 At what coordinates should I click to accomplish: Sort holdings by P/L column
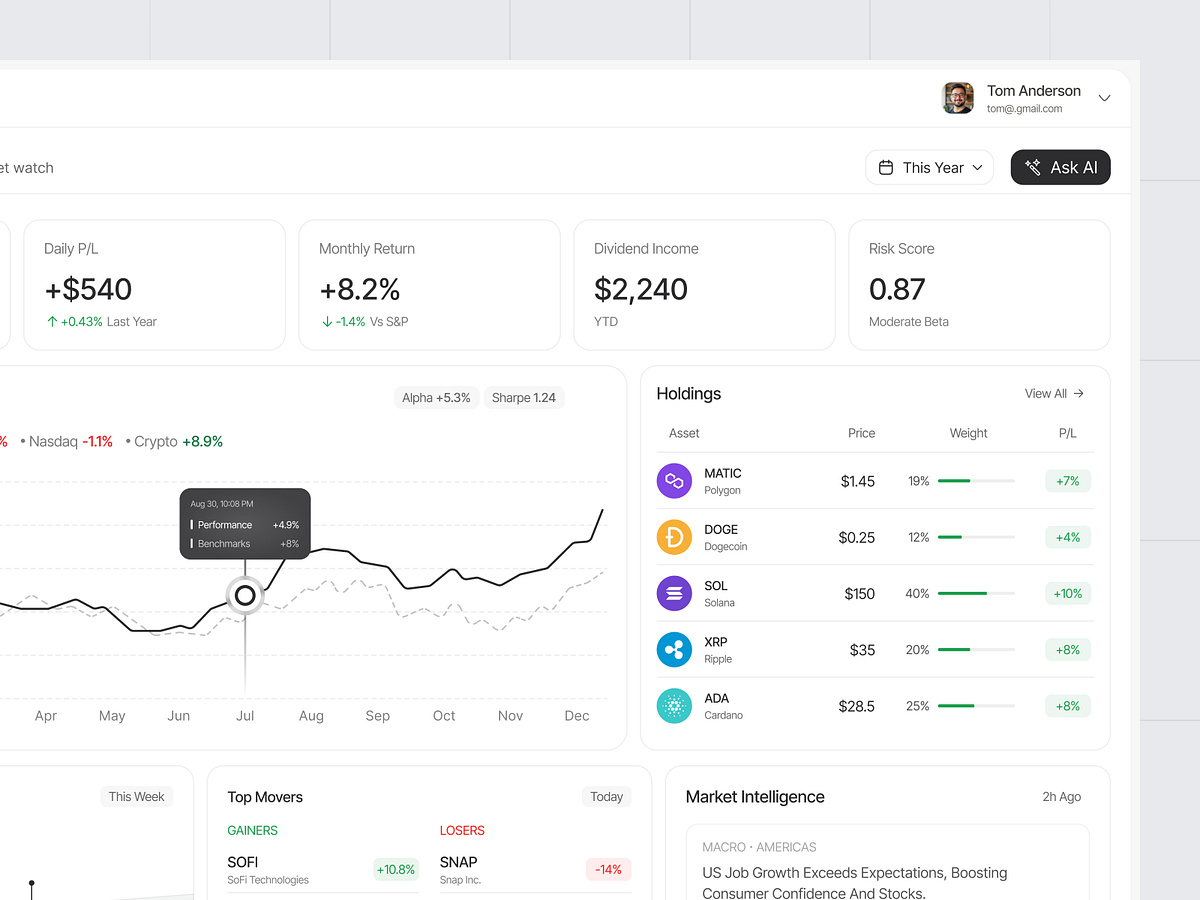coord(1067,433)
